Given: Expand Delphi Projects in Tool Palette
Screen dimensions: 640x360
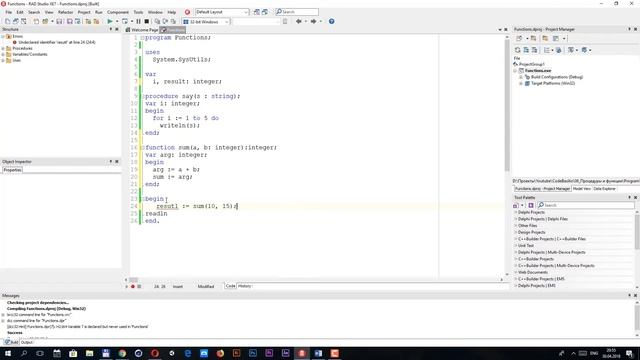Looking at the screenshot, I should pos(516,212).
